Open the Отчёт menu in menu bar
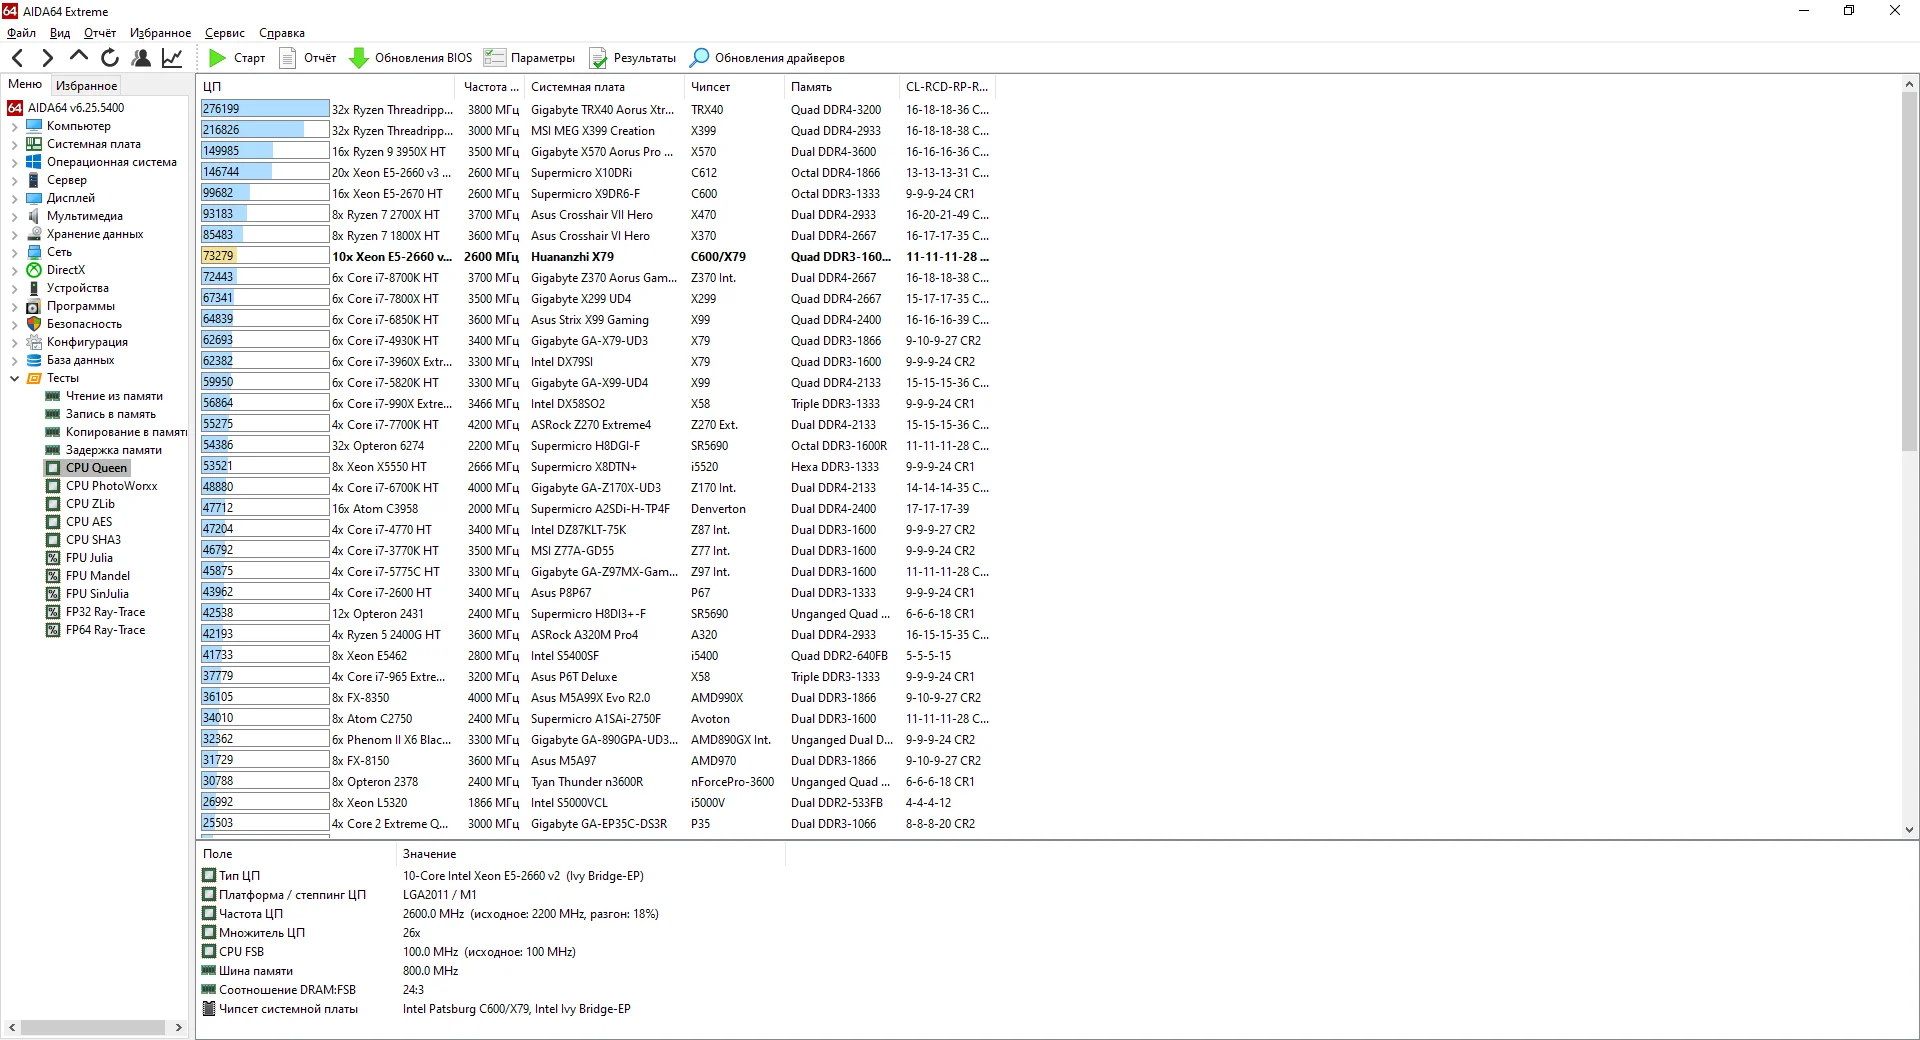This screenshot has height=1040, width=1920. pyautogui.click(x=100, y=33)
